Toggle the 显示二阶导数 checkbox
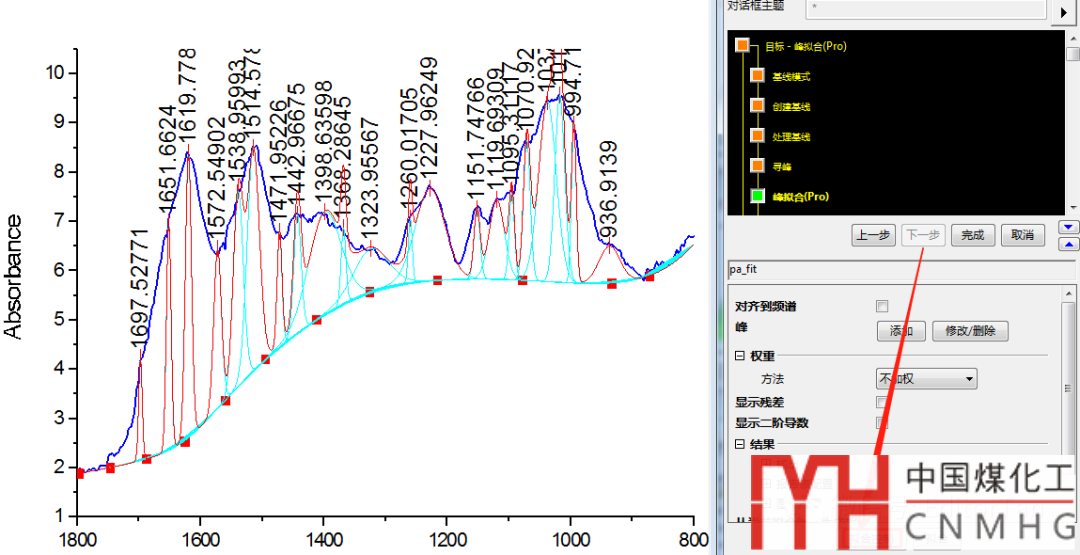Viewport: 1080px width, 555px height. tap(881, 423)
